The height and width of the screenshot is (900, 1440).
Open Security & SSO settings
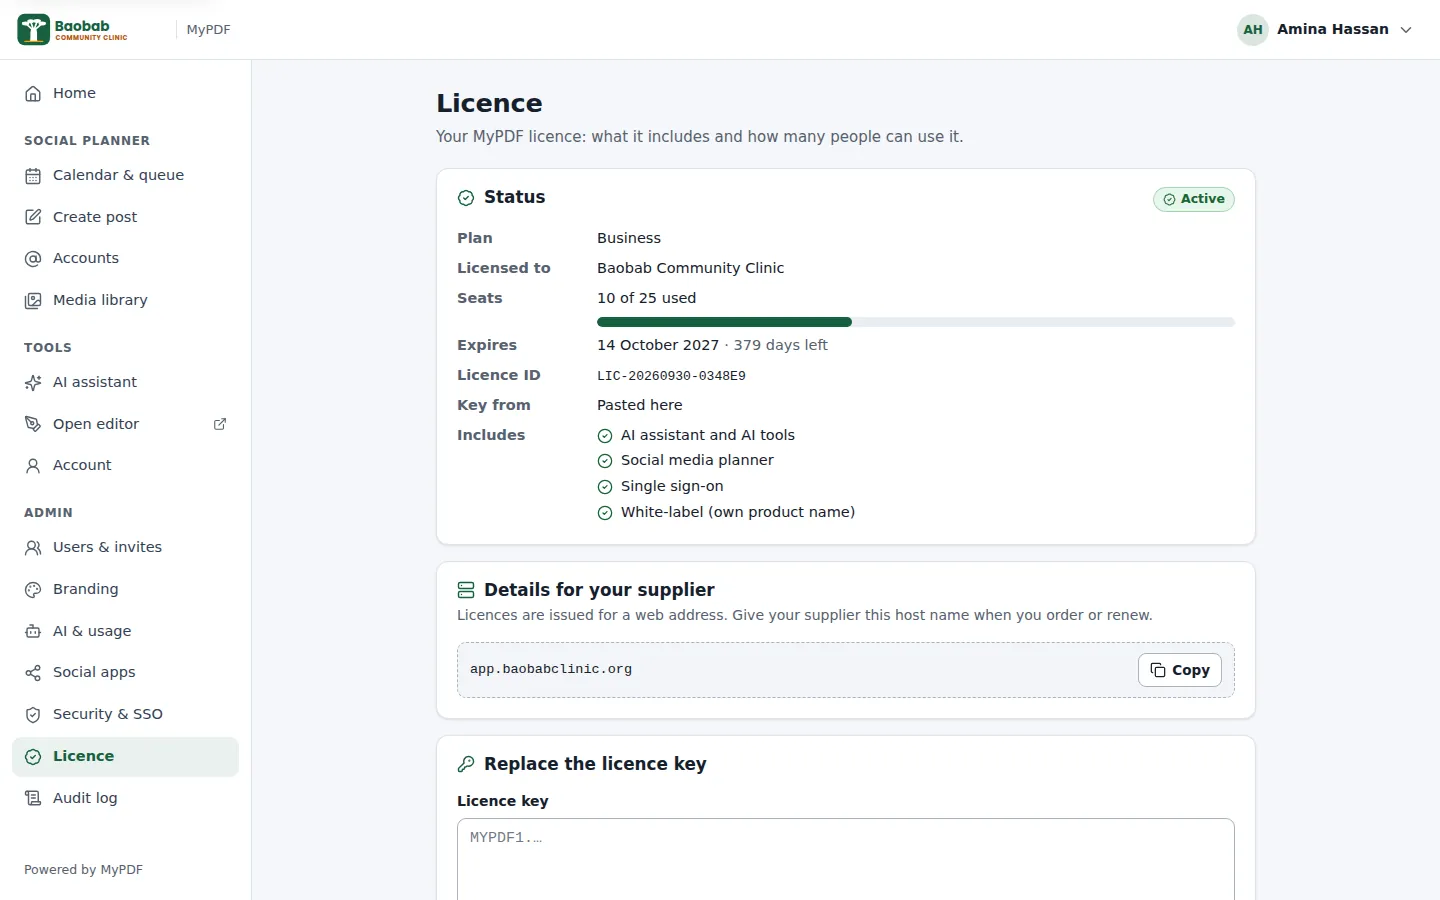(125, 714)
